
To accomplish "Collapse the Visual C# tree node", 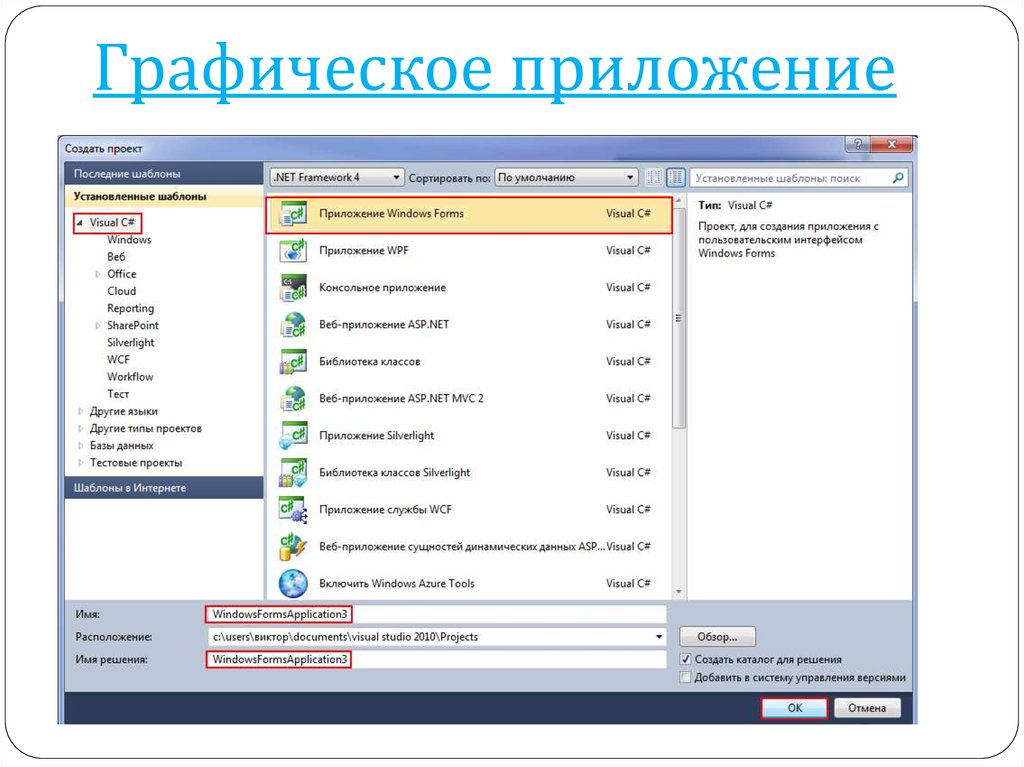I will pyautogui.click(x=80, y=223).
